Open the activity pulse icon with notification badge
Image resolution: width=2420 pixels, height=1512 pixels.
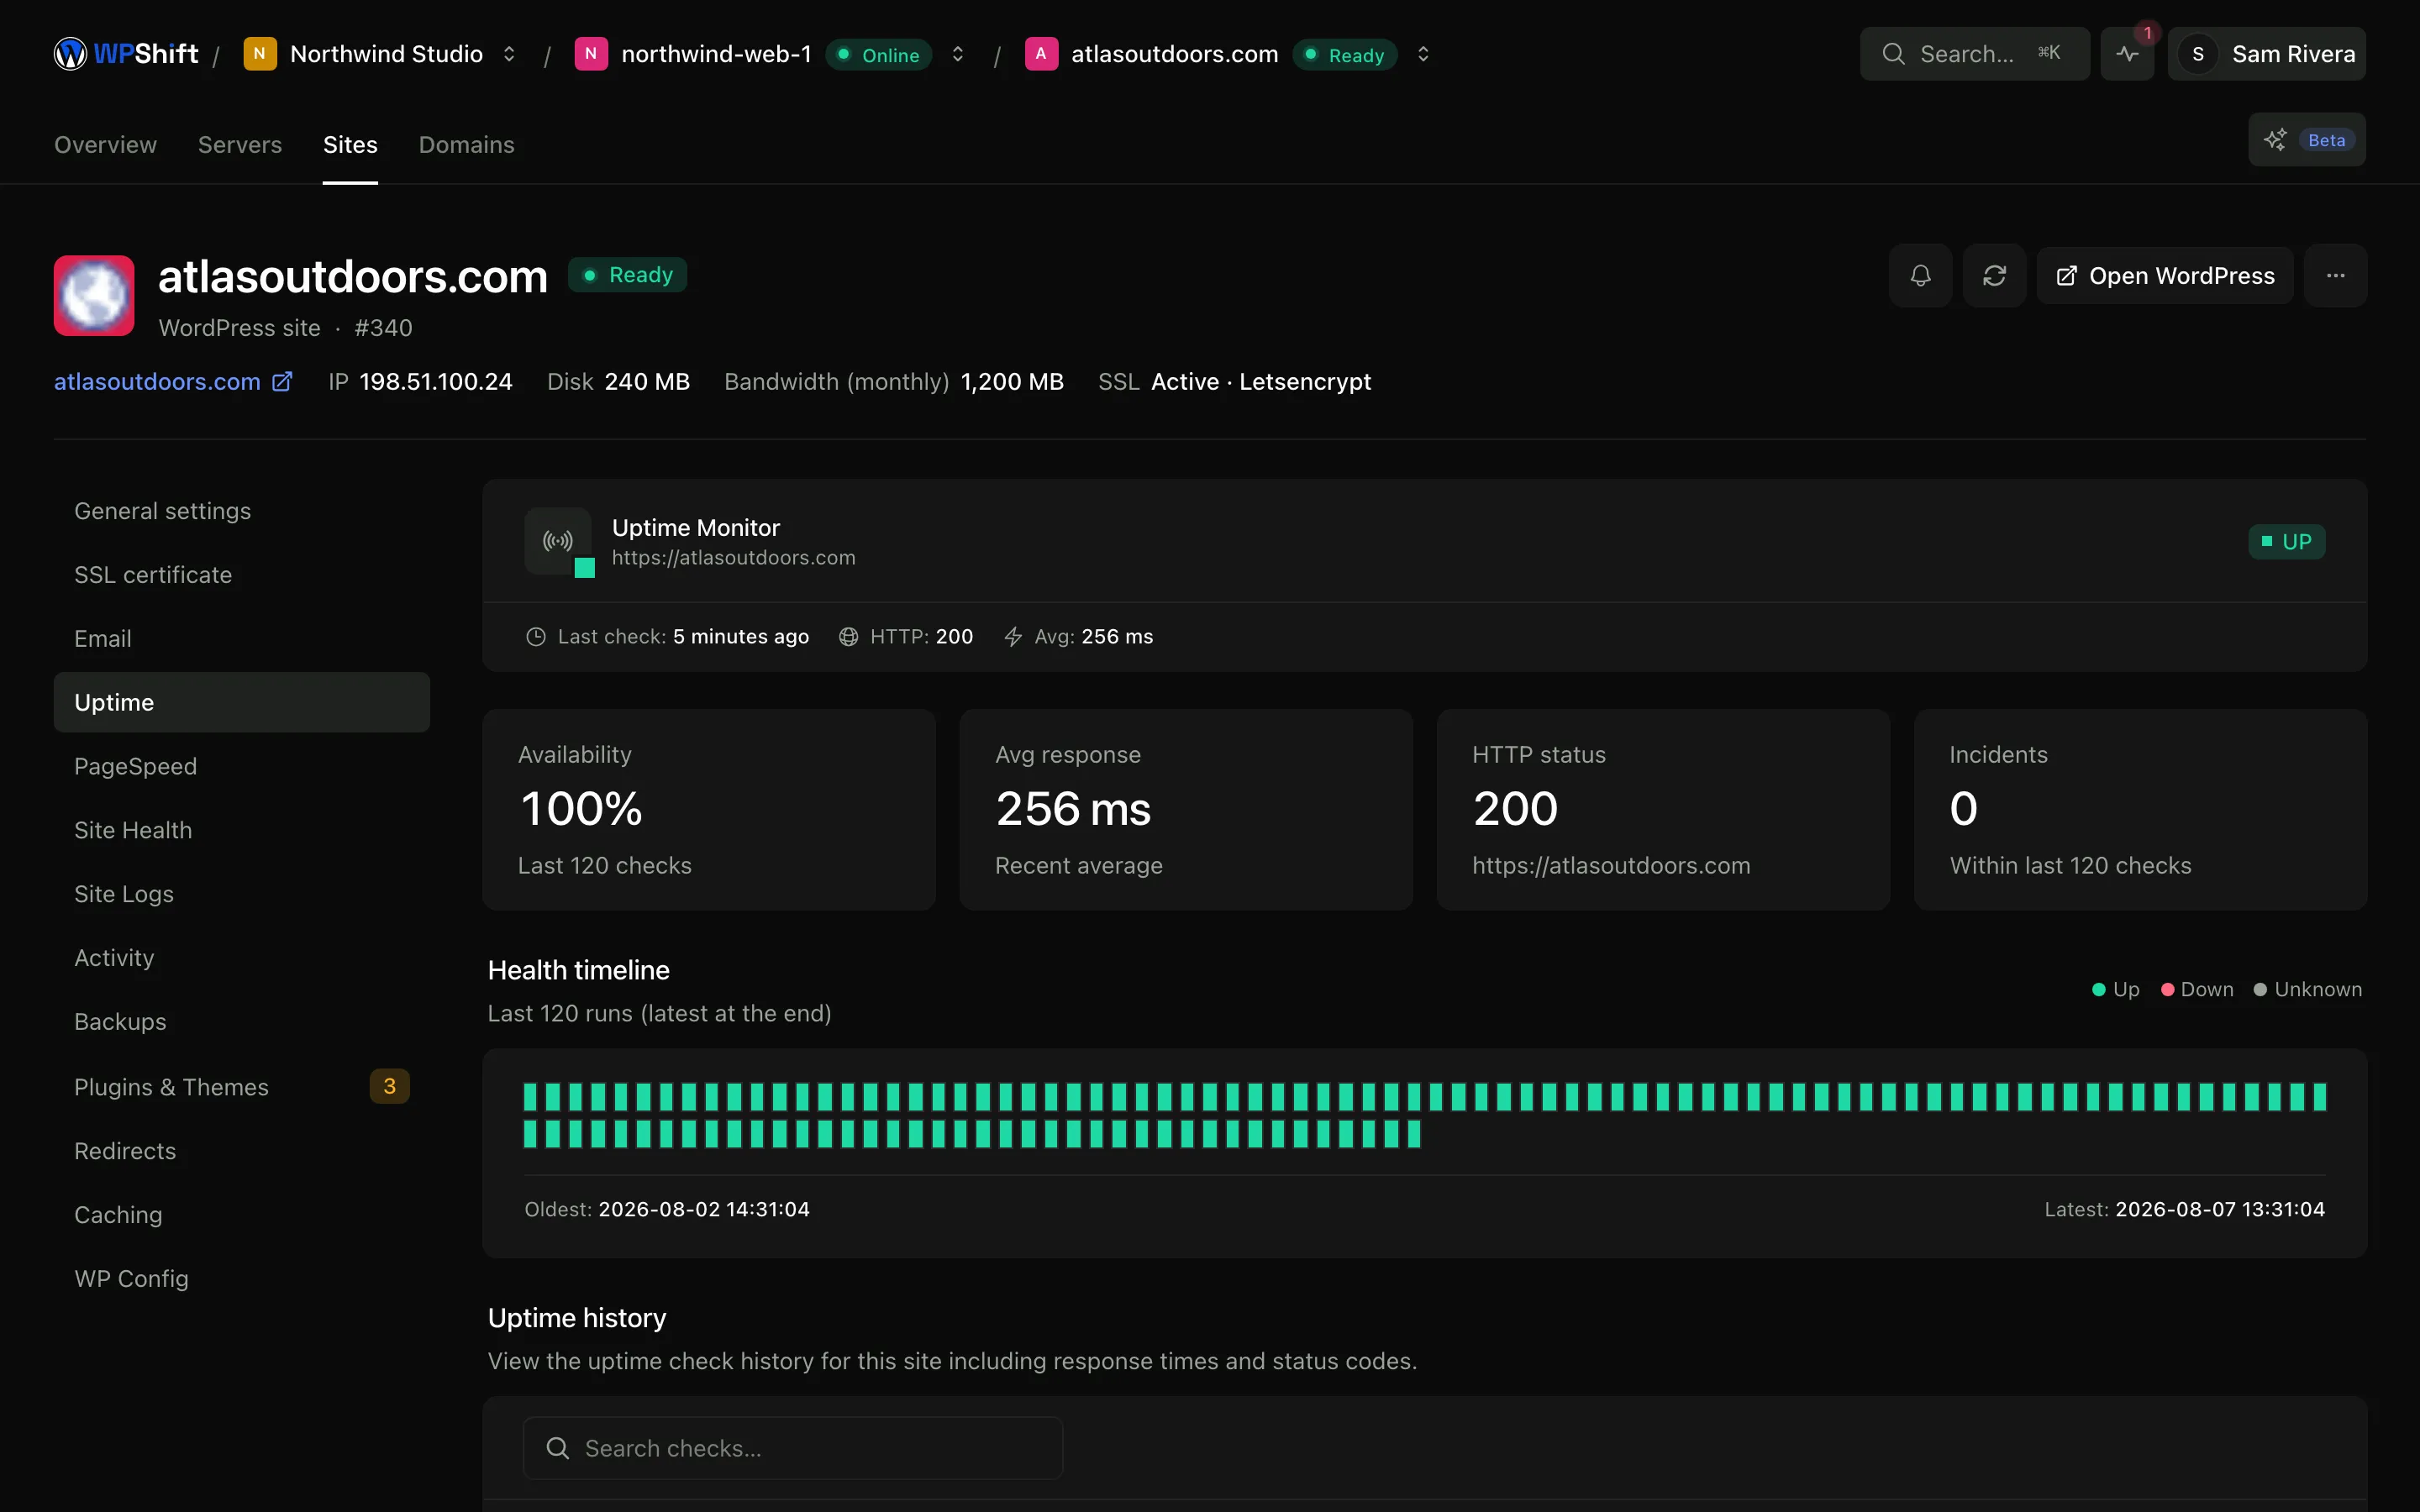click(x=2127, y=54)
